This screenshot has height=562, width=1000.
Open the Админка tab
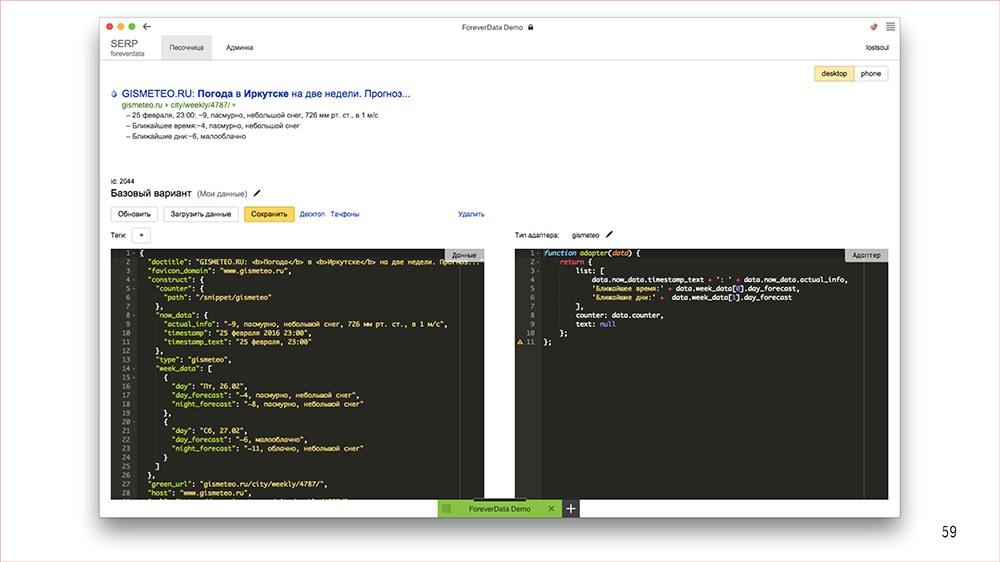click(239, 48)
